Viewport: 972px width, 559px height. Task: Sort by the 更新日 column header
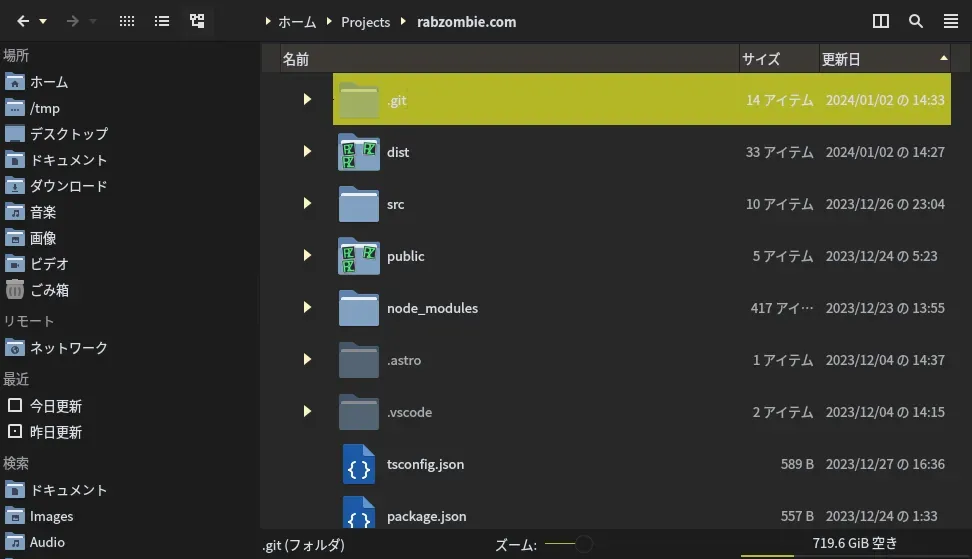[x=841, y=59]
